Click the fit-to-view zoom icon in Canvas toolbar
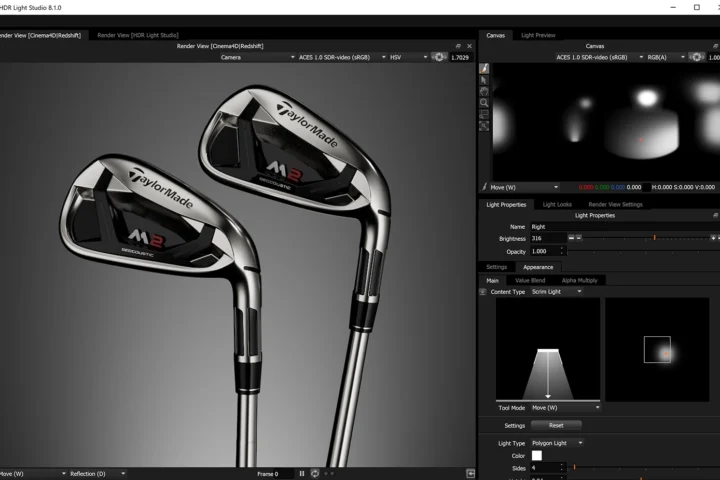The width and height of the screenshot is (720, 480). (x=484, y=126)
